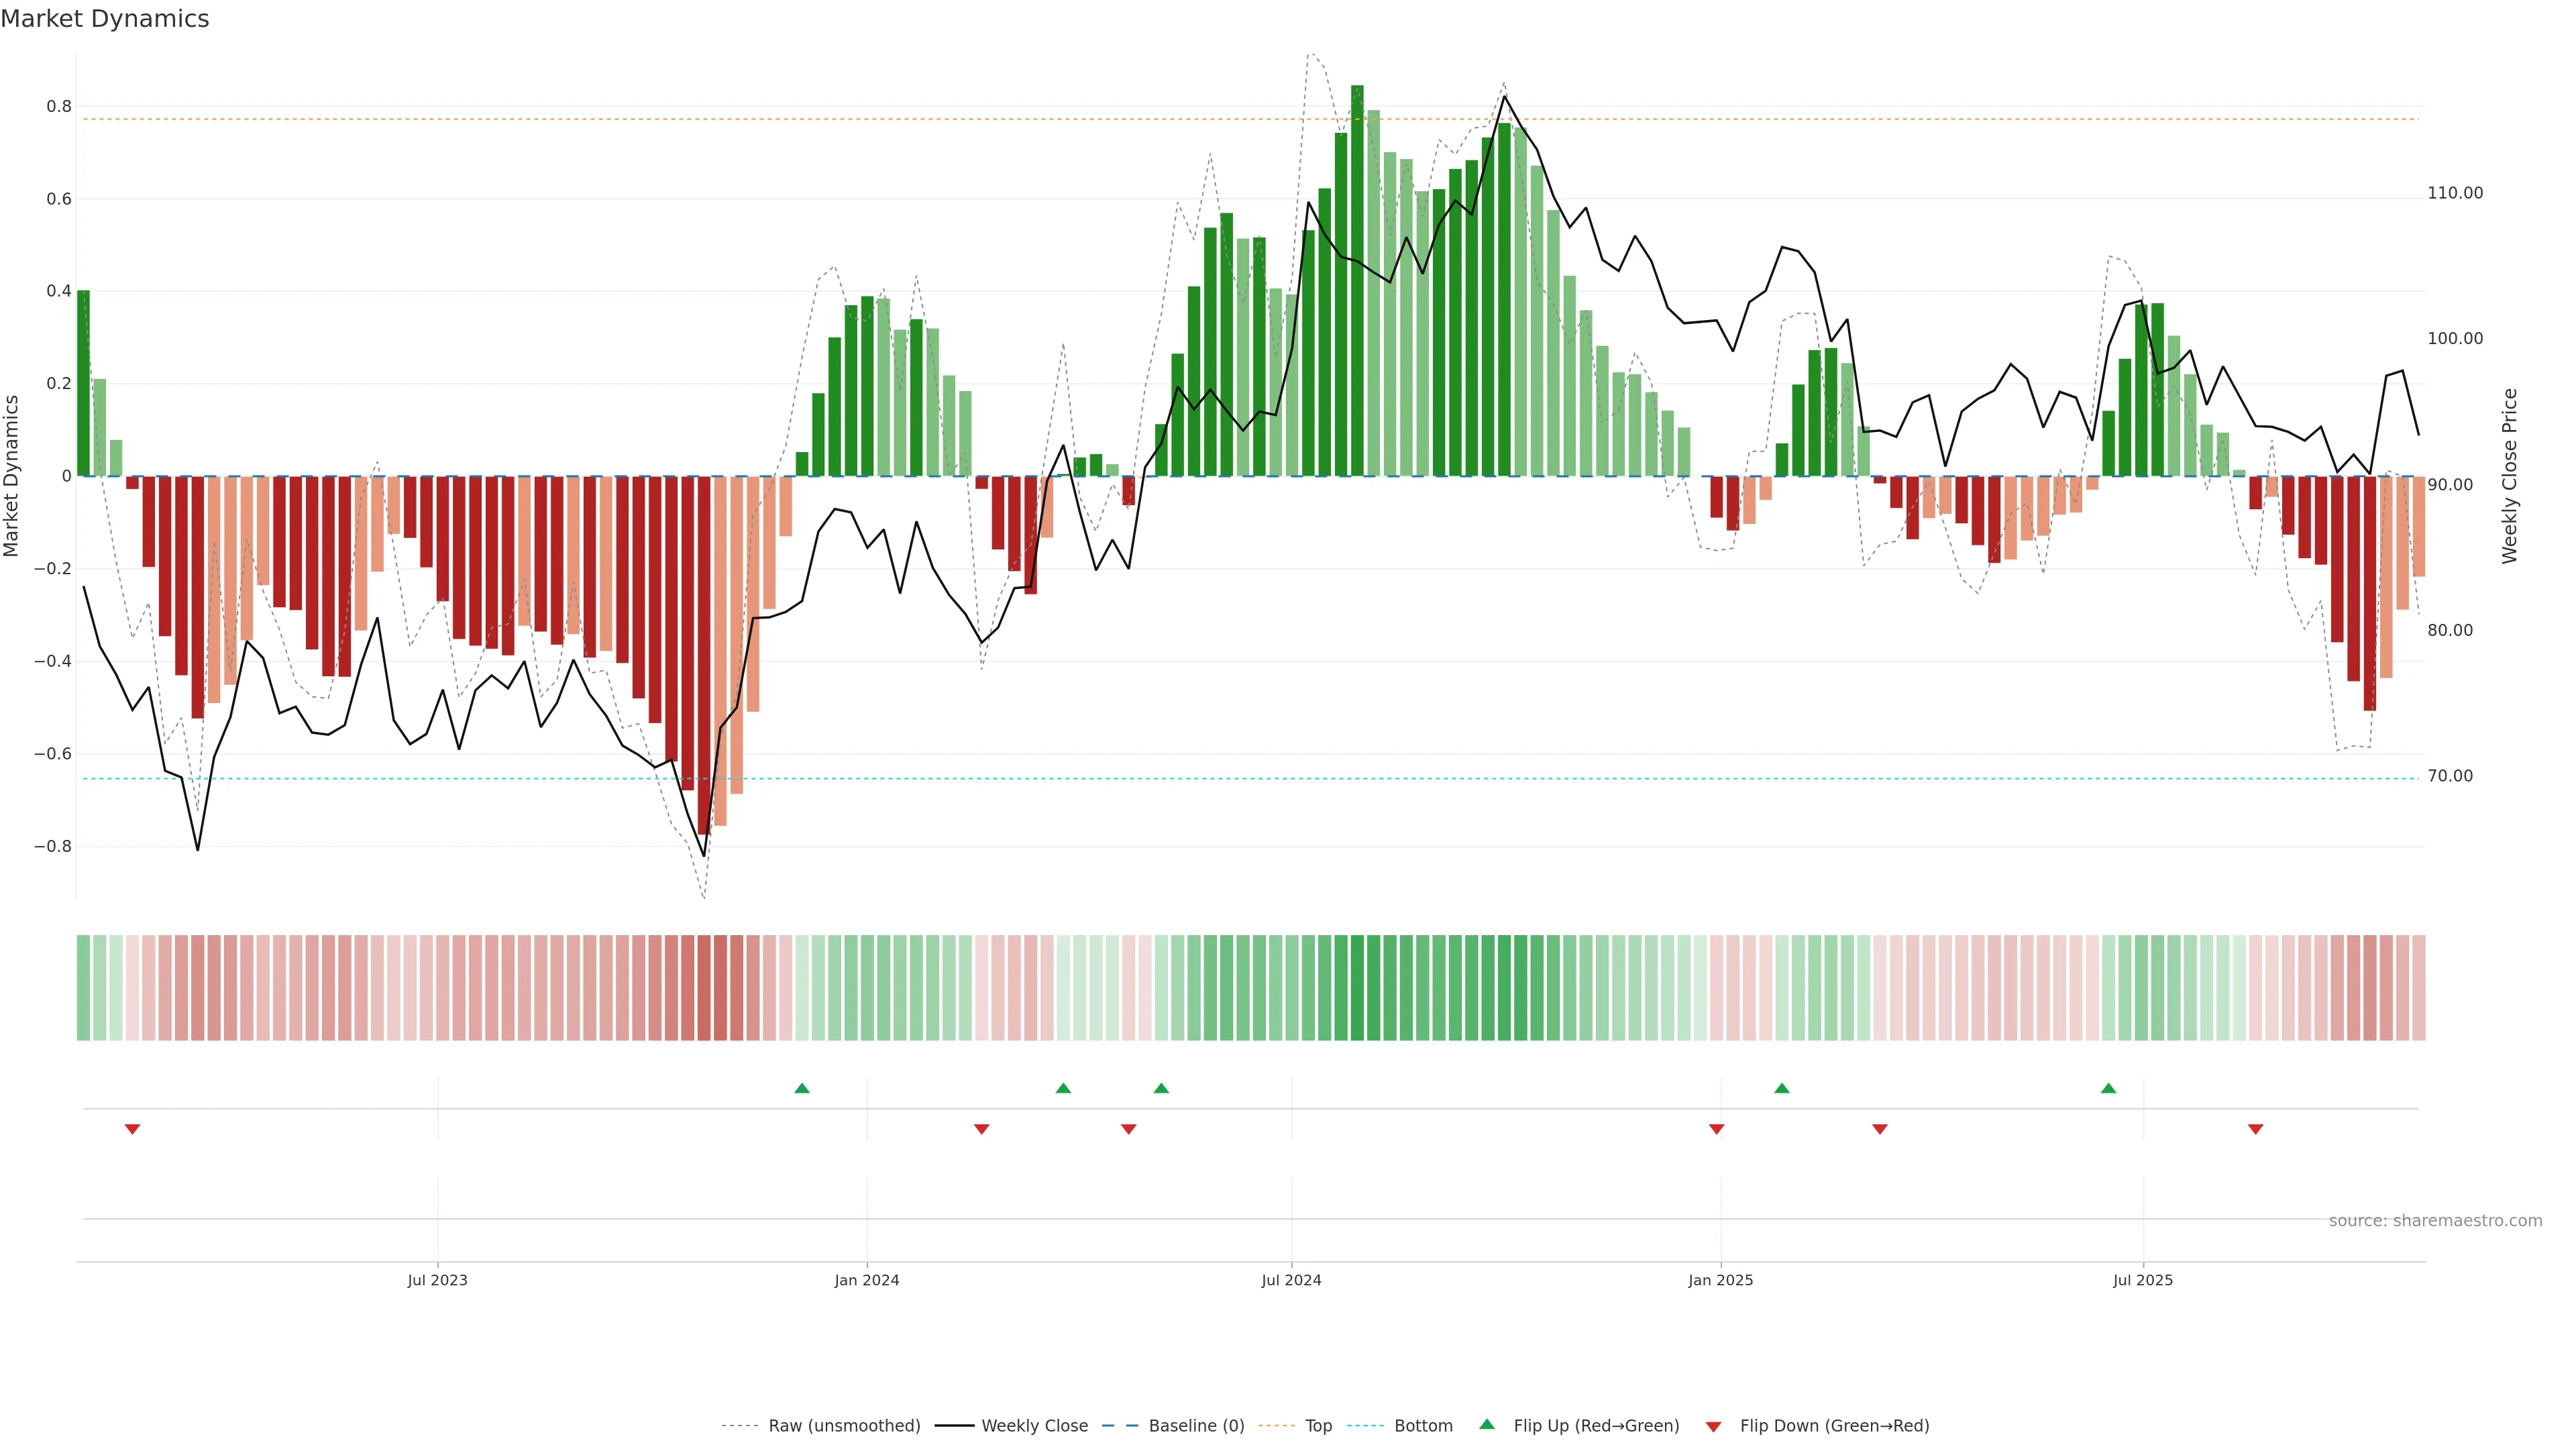Click the source: sharemaestro.com text
2576x1449 pixels.
(x=2435, y=1221)
